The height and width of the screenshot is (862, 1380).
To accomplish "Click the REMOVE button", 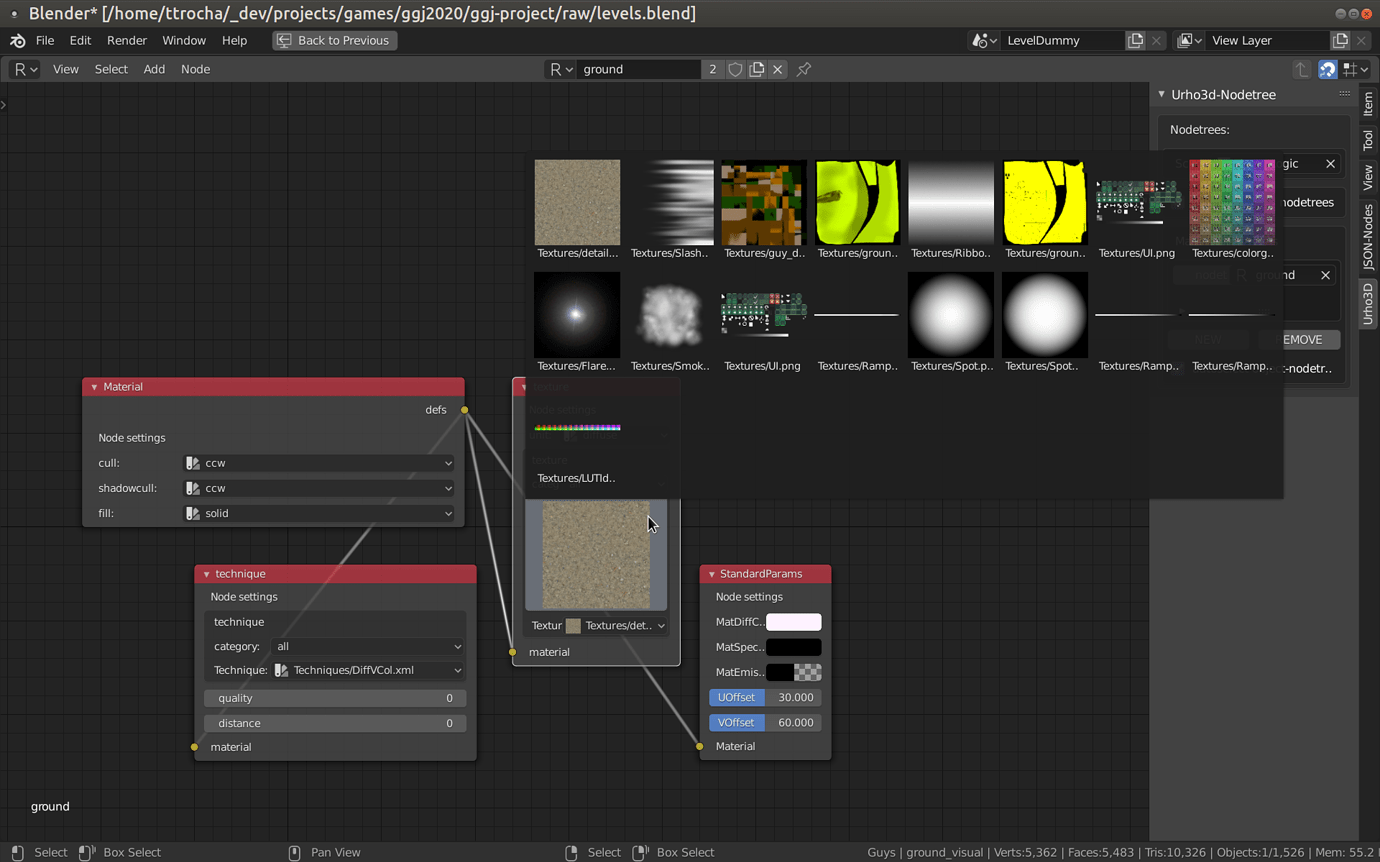I will click(1299, 340).
